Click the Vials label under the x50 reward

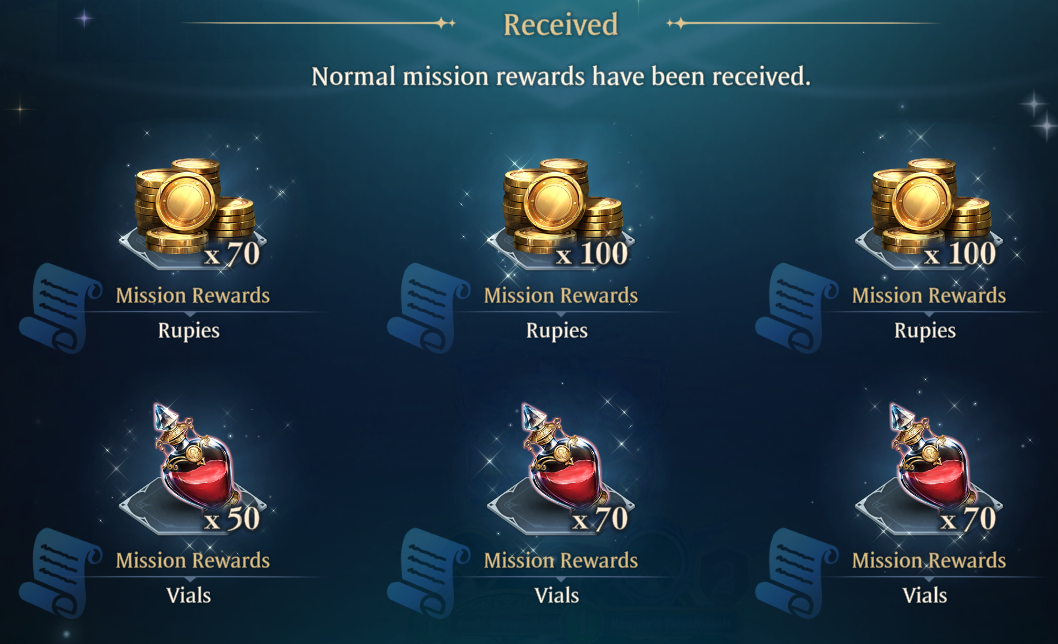189,595
